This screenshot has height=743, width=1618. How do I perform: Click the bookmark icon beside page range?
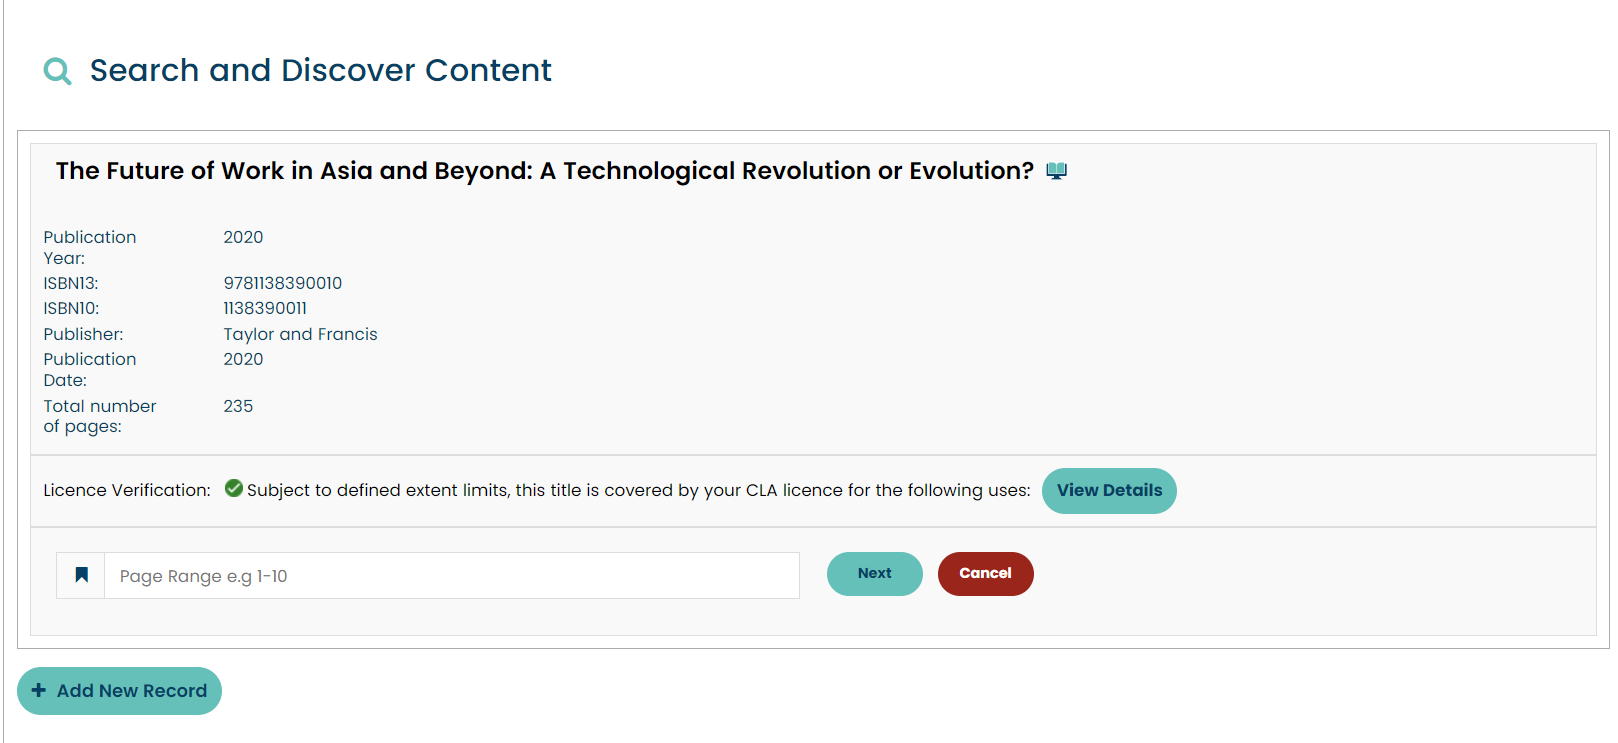tap(82, 575)
